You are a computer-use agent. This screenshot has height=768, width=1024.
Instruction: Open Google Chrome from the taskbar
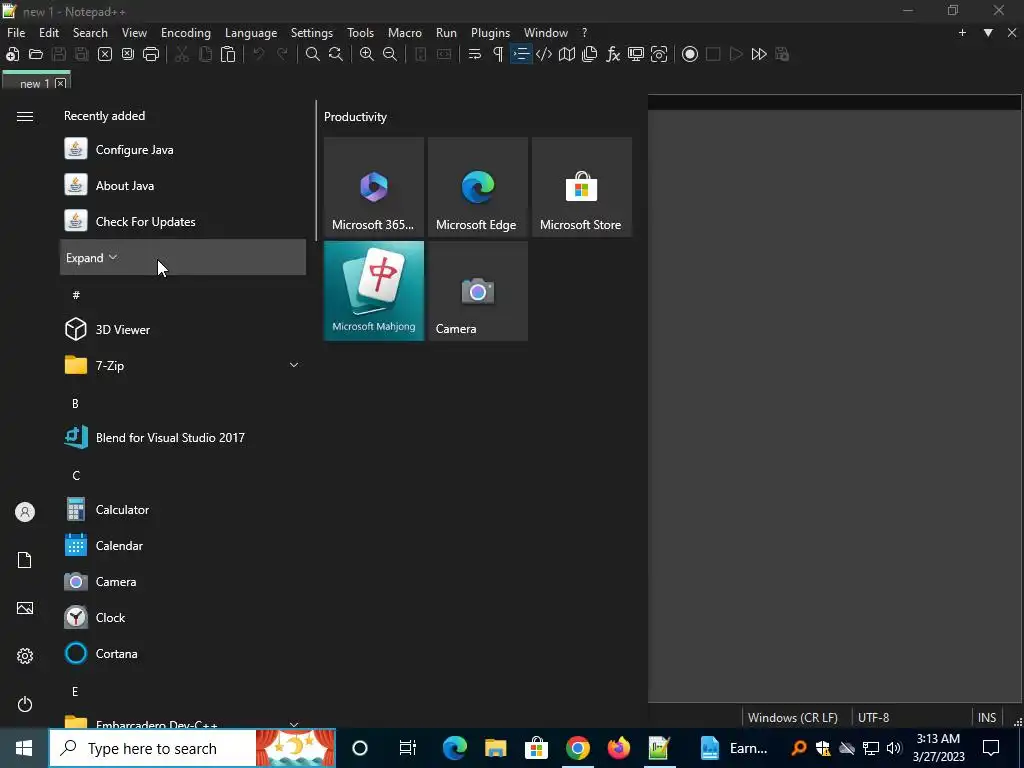click(x=578, y=748)
